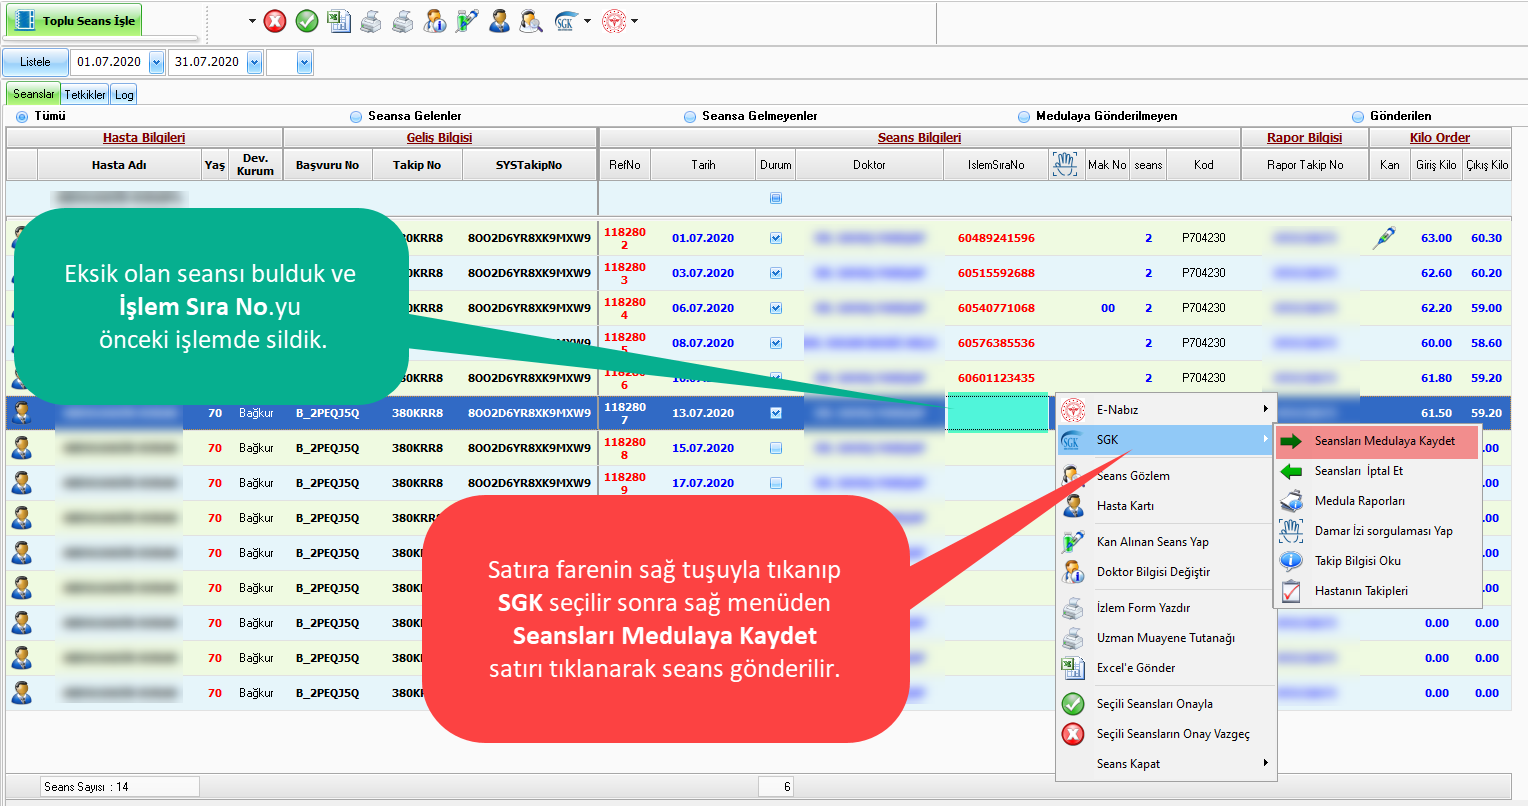Image resolution: width=1528 pixels, height=806 pixels.
Task: Open patient card via toolbar person icon
Action: pos(499,21)
